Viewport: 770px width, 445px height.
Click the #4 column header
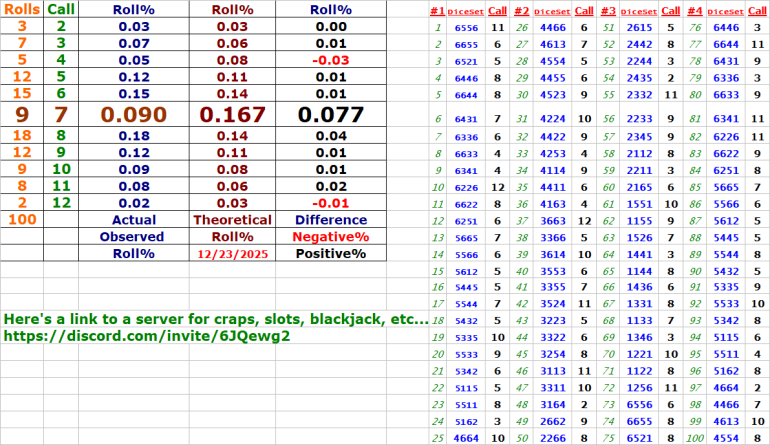click(692, 9)
